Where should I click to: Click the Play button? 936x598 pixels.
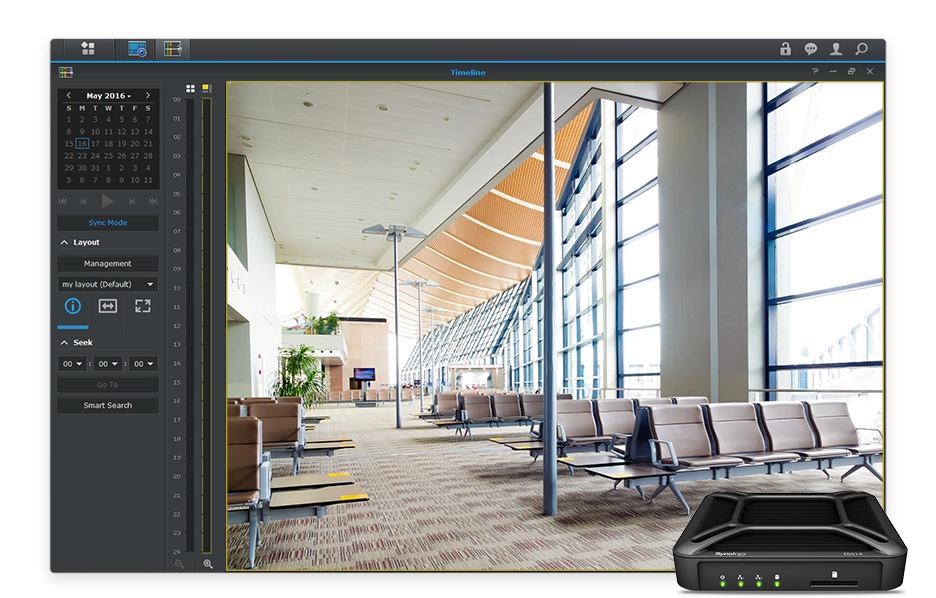pyautogui.click(x=107, y=201)
